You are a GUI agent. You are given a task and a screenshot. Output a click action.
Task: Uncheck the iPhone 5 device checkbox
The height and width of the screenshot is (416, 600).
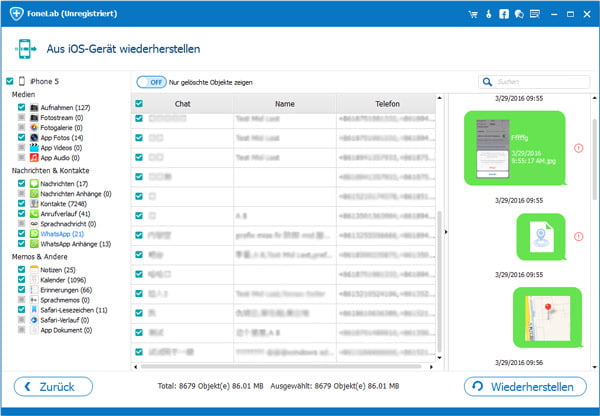pyautogui.click(x=10, y=81)
